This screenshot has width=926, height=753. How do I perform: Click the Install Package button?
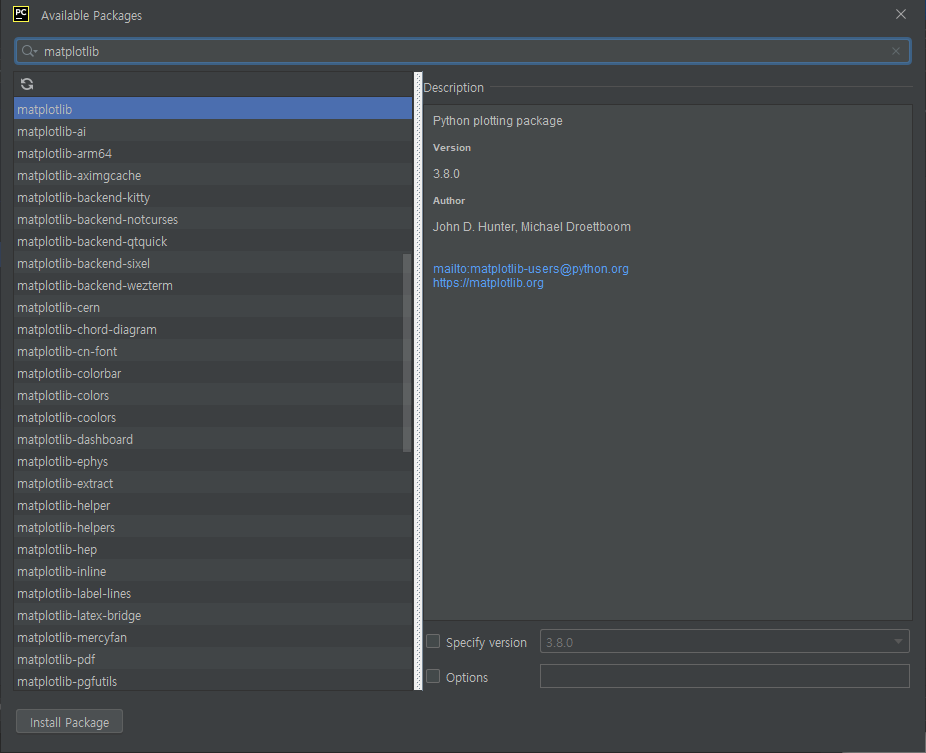70,722
